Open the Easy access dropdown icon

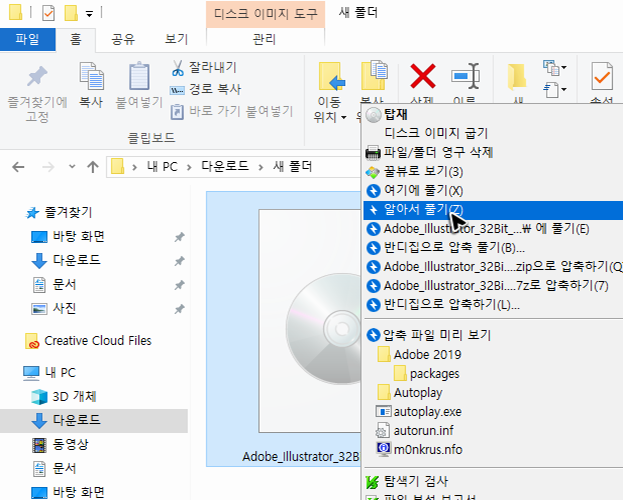pyautogui.click(x=554, y=89)
